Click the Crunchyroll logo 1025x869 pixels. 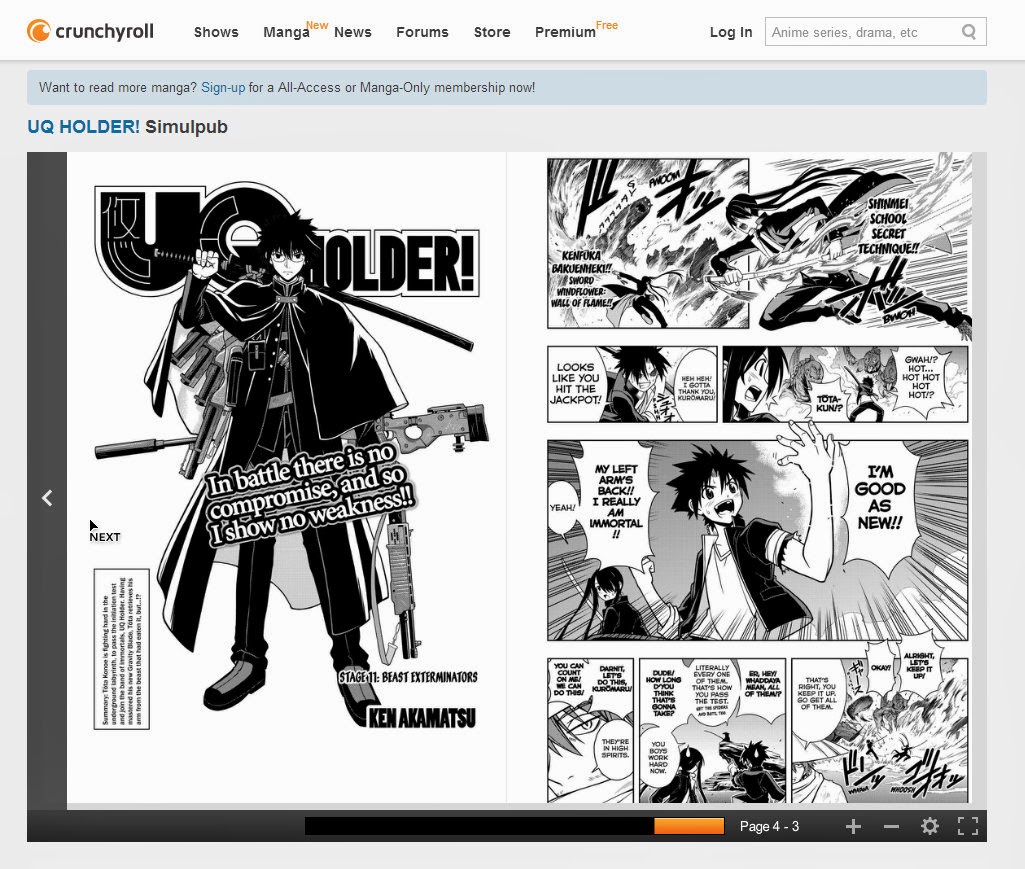pyautogui.click(x=90, y=31)
